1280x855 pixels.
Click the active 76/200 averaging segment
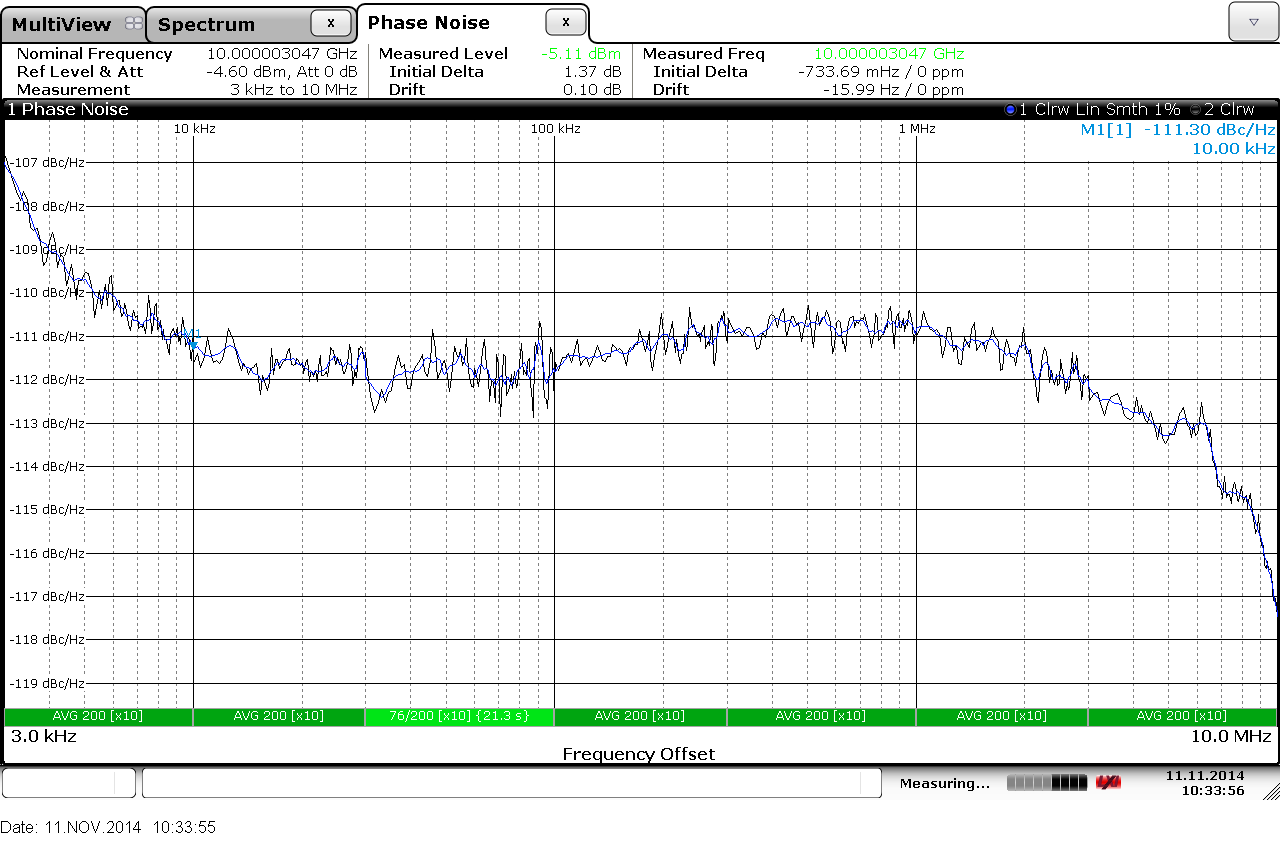pos(459,716)
